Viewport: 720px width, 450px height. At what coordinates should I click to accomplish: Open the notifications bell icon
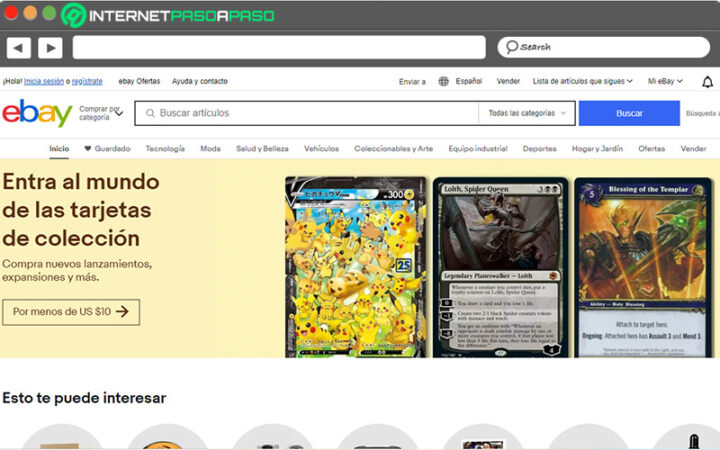708,82
